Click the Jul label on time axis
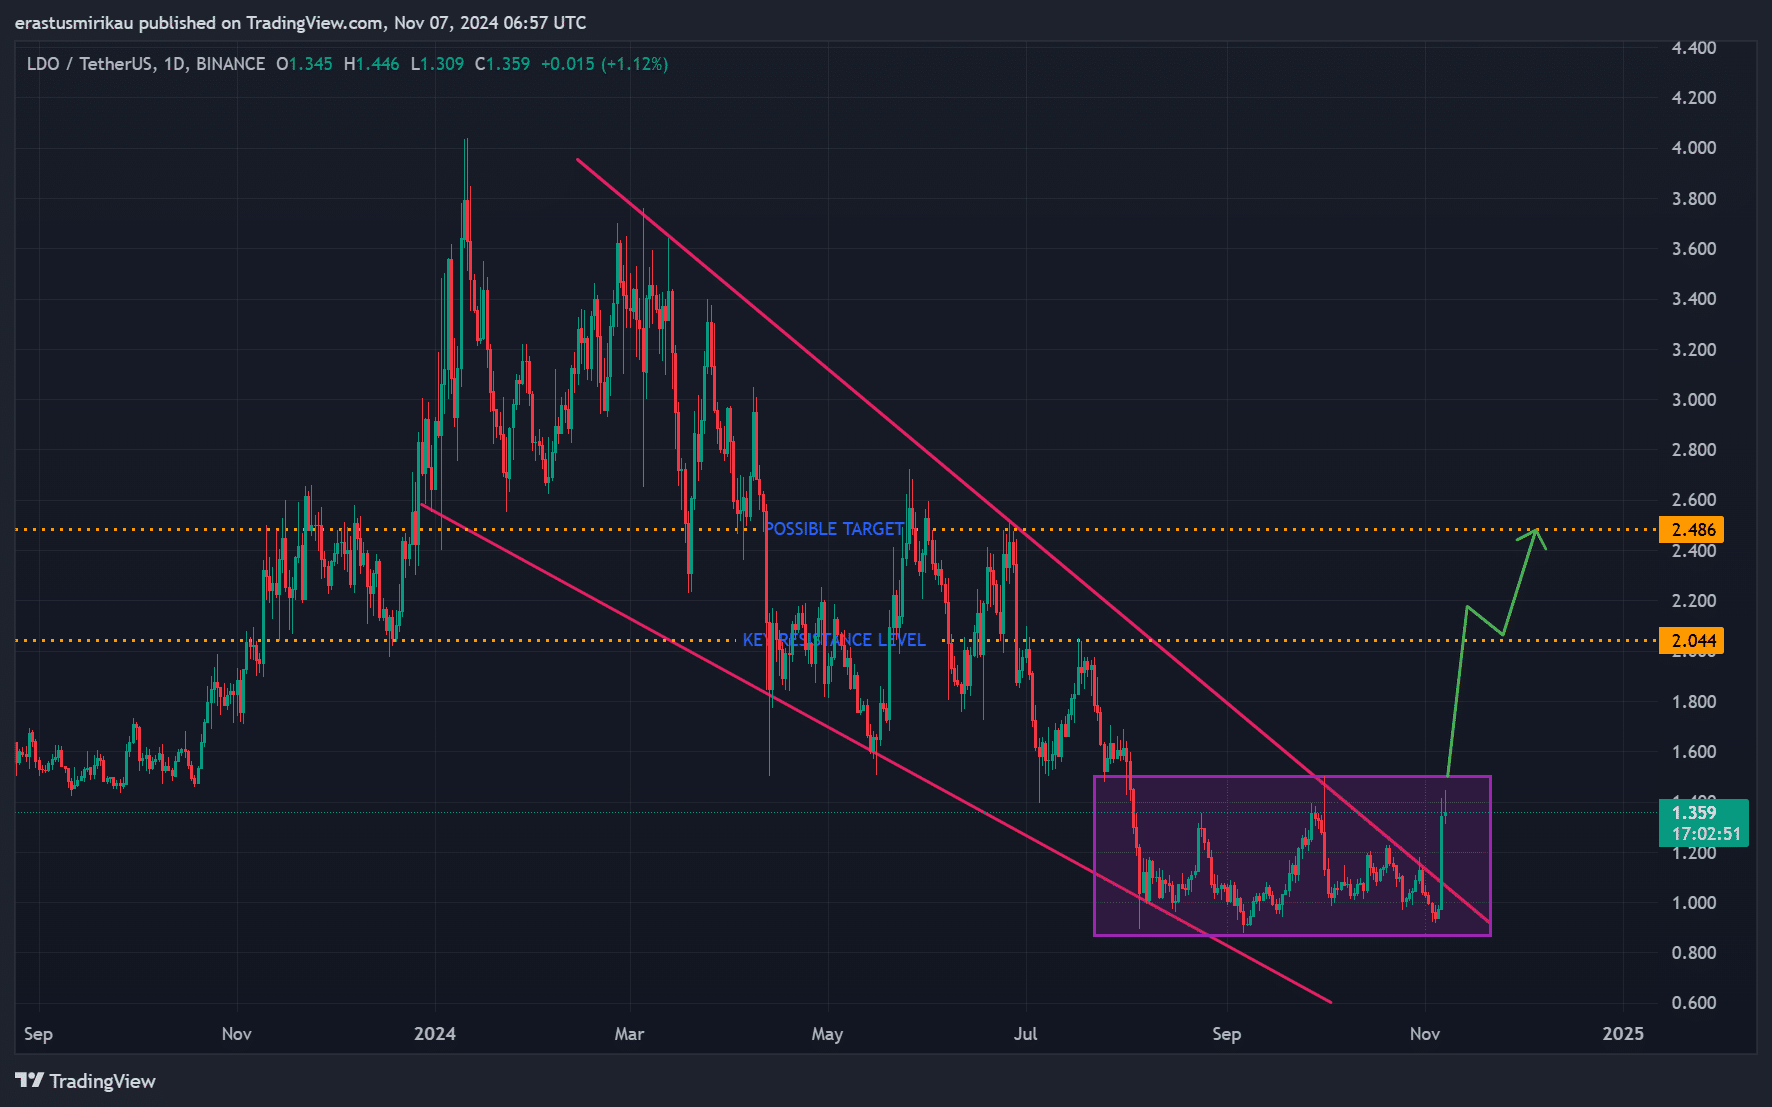Image resolution: width=1772 pixels, height=1107 pixels. (x=1025, y=1034)
